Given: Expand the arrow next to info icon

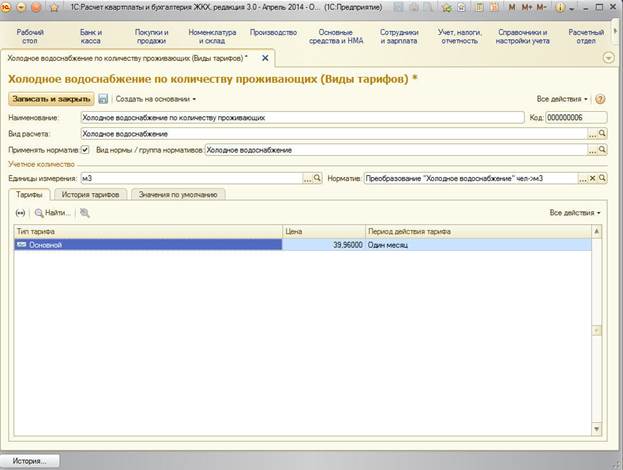Looking at the screenshot, I should [571, 8].
